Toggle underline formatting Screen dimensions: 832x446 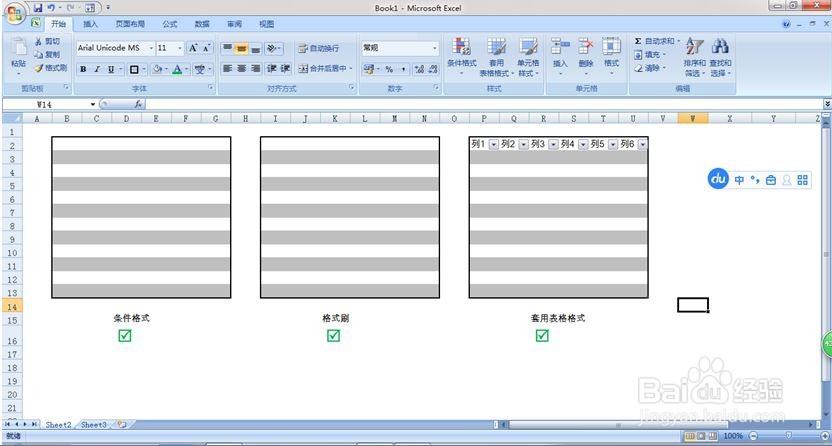111,69
